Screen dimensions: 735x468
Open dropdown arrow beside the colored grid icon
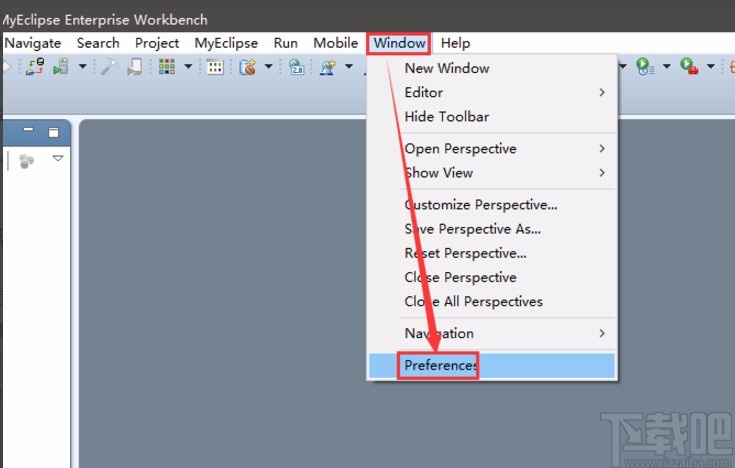(x=188, y=67)
